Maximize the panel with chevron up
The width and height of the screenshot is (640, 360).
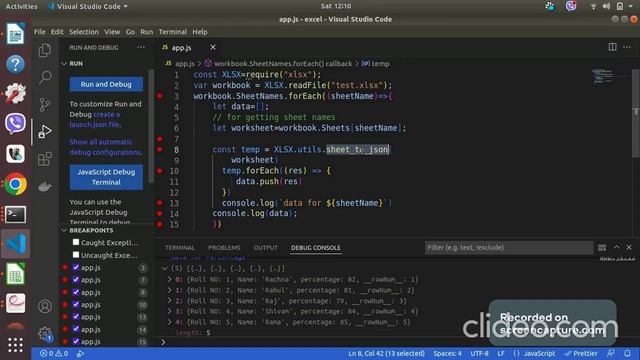(x=616, y=247)
